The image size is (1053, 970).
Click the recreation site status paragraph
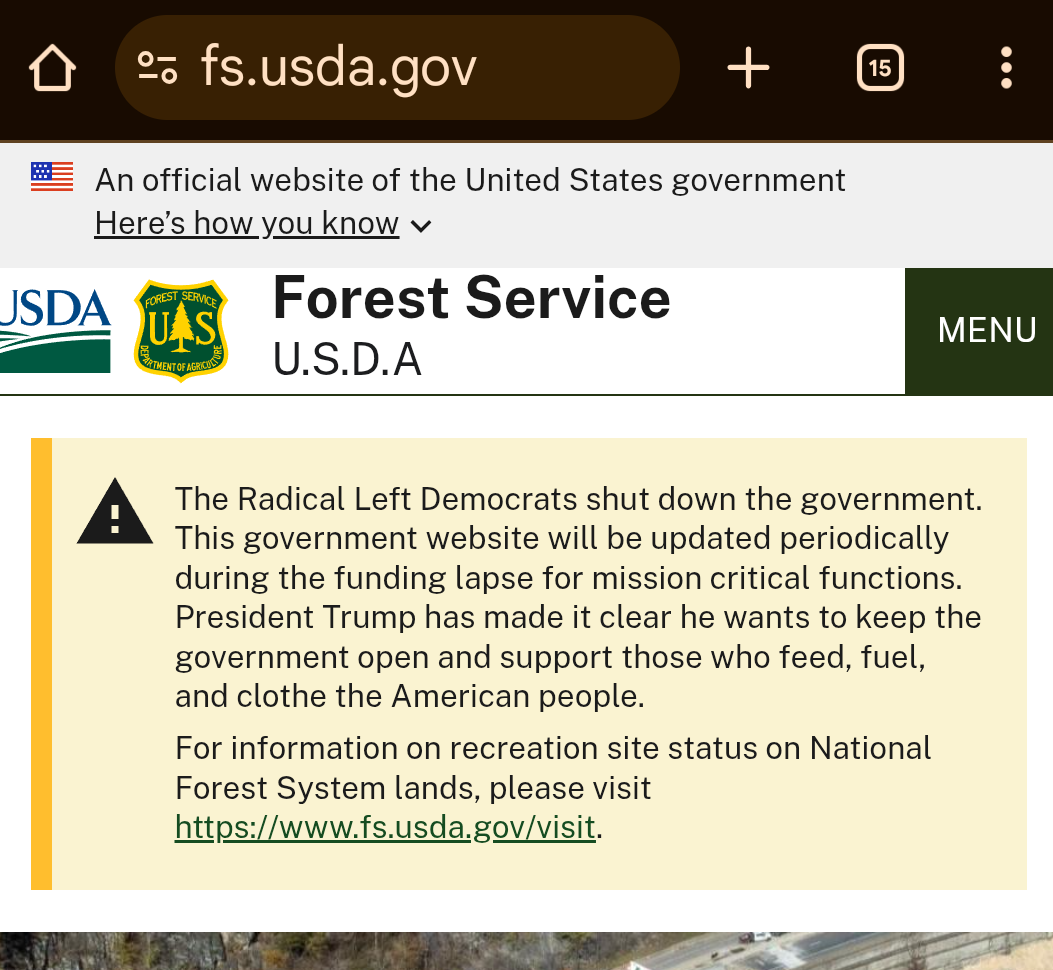[x=552, y=767]
